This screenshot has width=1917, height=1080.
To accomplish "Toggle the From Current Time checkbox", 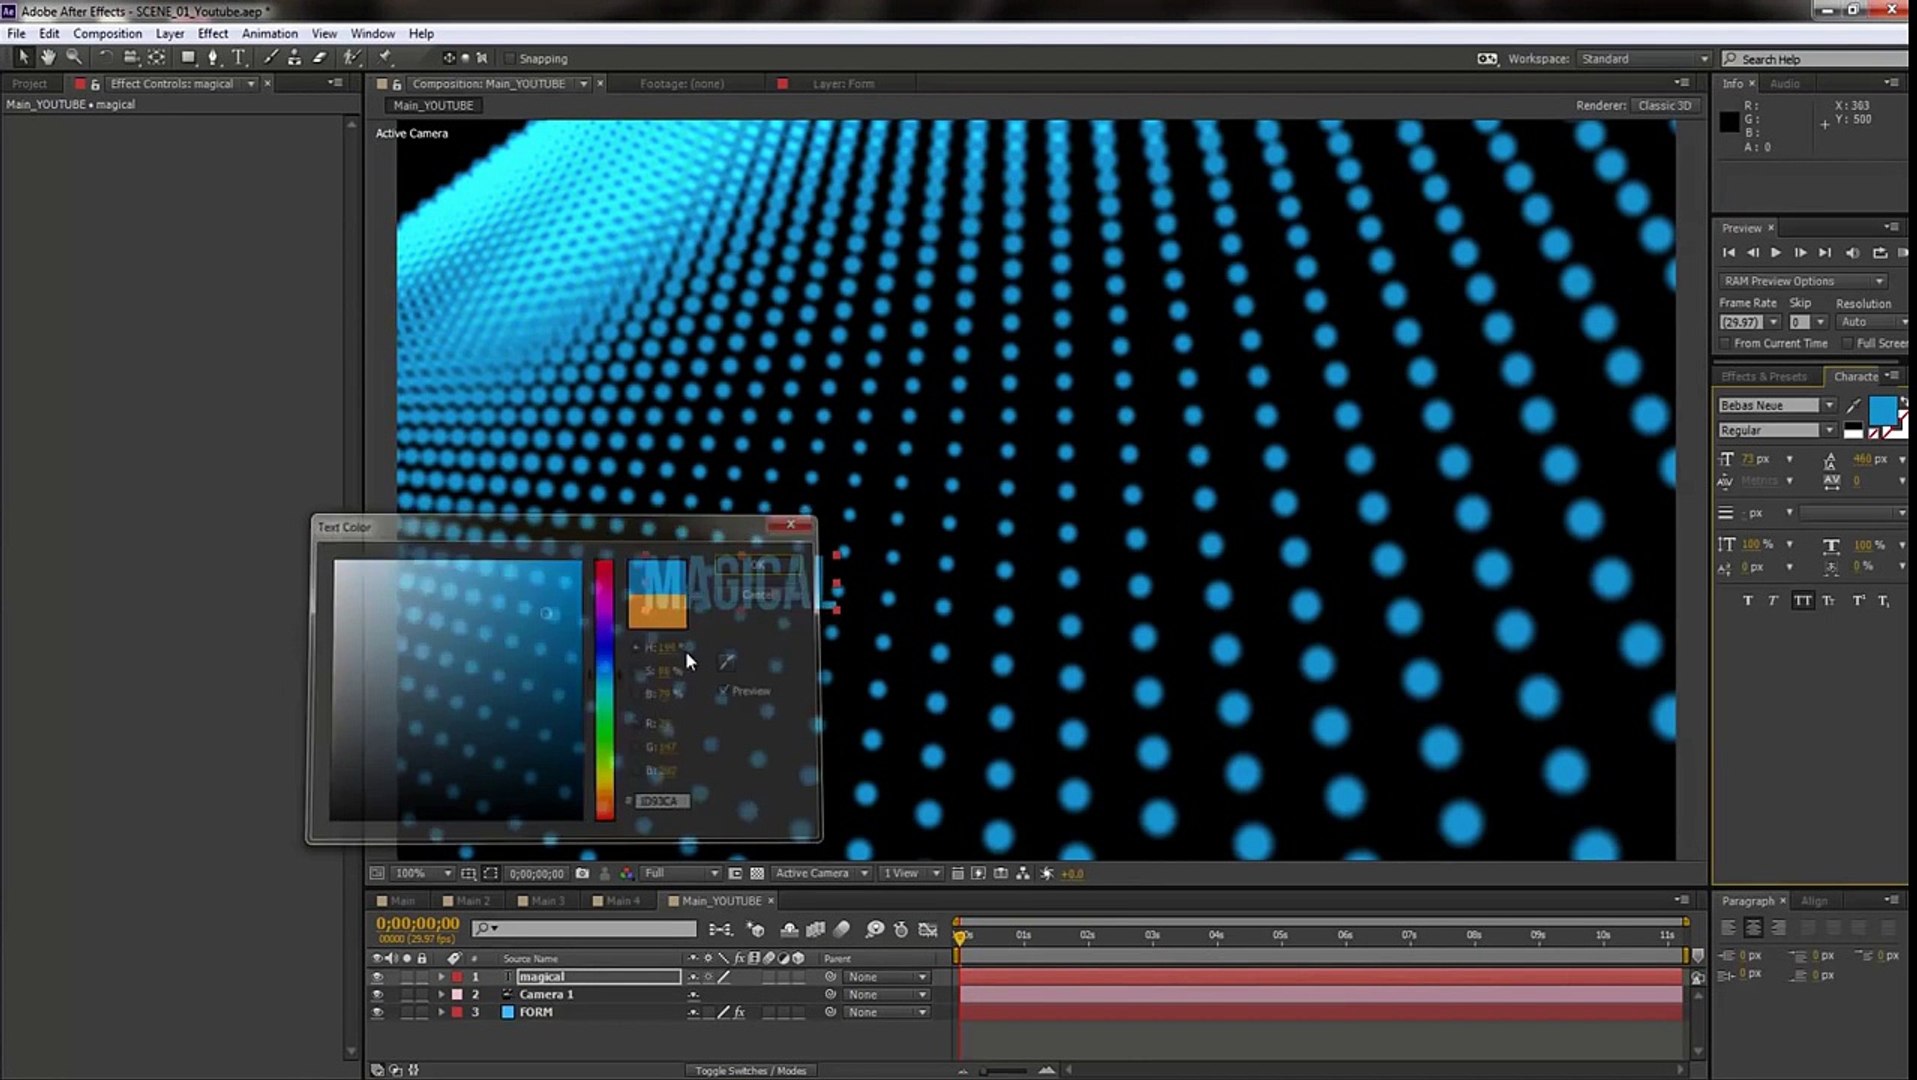I will tap(1725, 343).
